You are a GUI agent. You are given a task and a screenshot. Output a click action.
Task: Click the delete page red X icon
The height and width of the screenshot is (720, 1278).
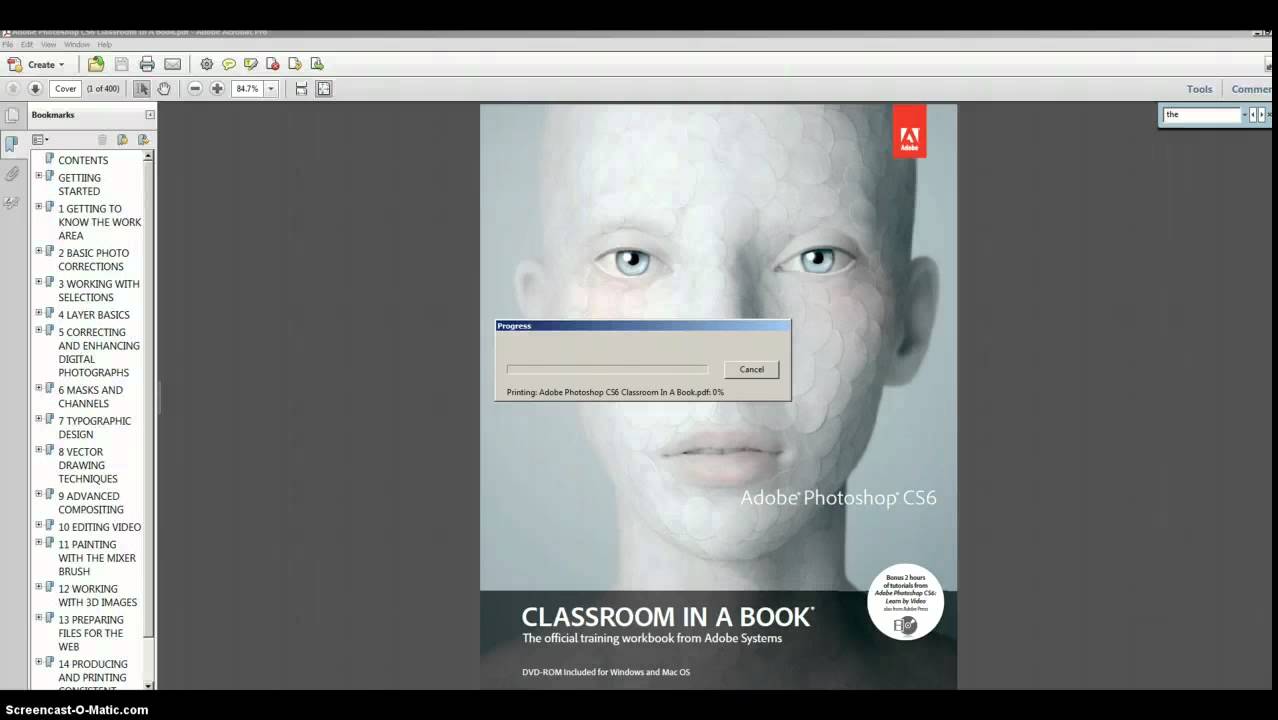(273, 64)
